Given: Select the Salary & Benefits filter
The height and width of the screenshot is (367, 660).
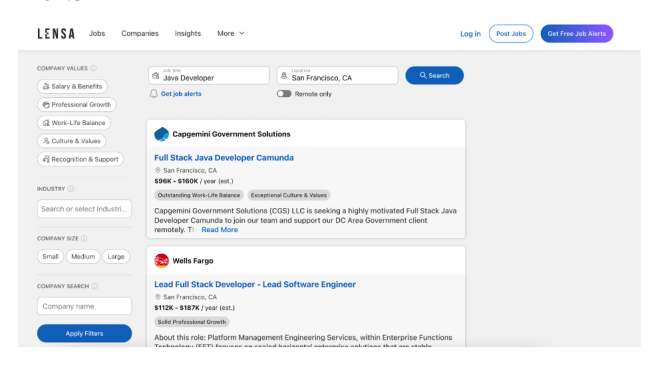Looking at the screenshot, I should coord(72,86).
